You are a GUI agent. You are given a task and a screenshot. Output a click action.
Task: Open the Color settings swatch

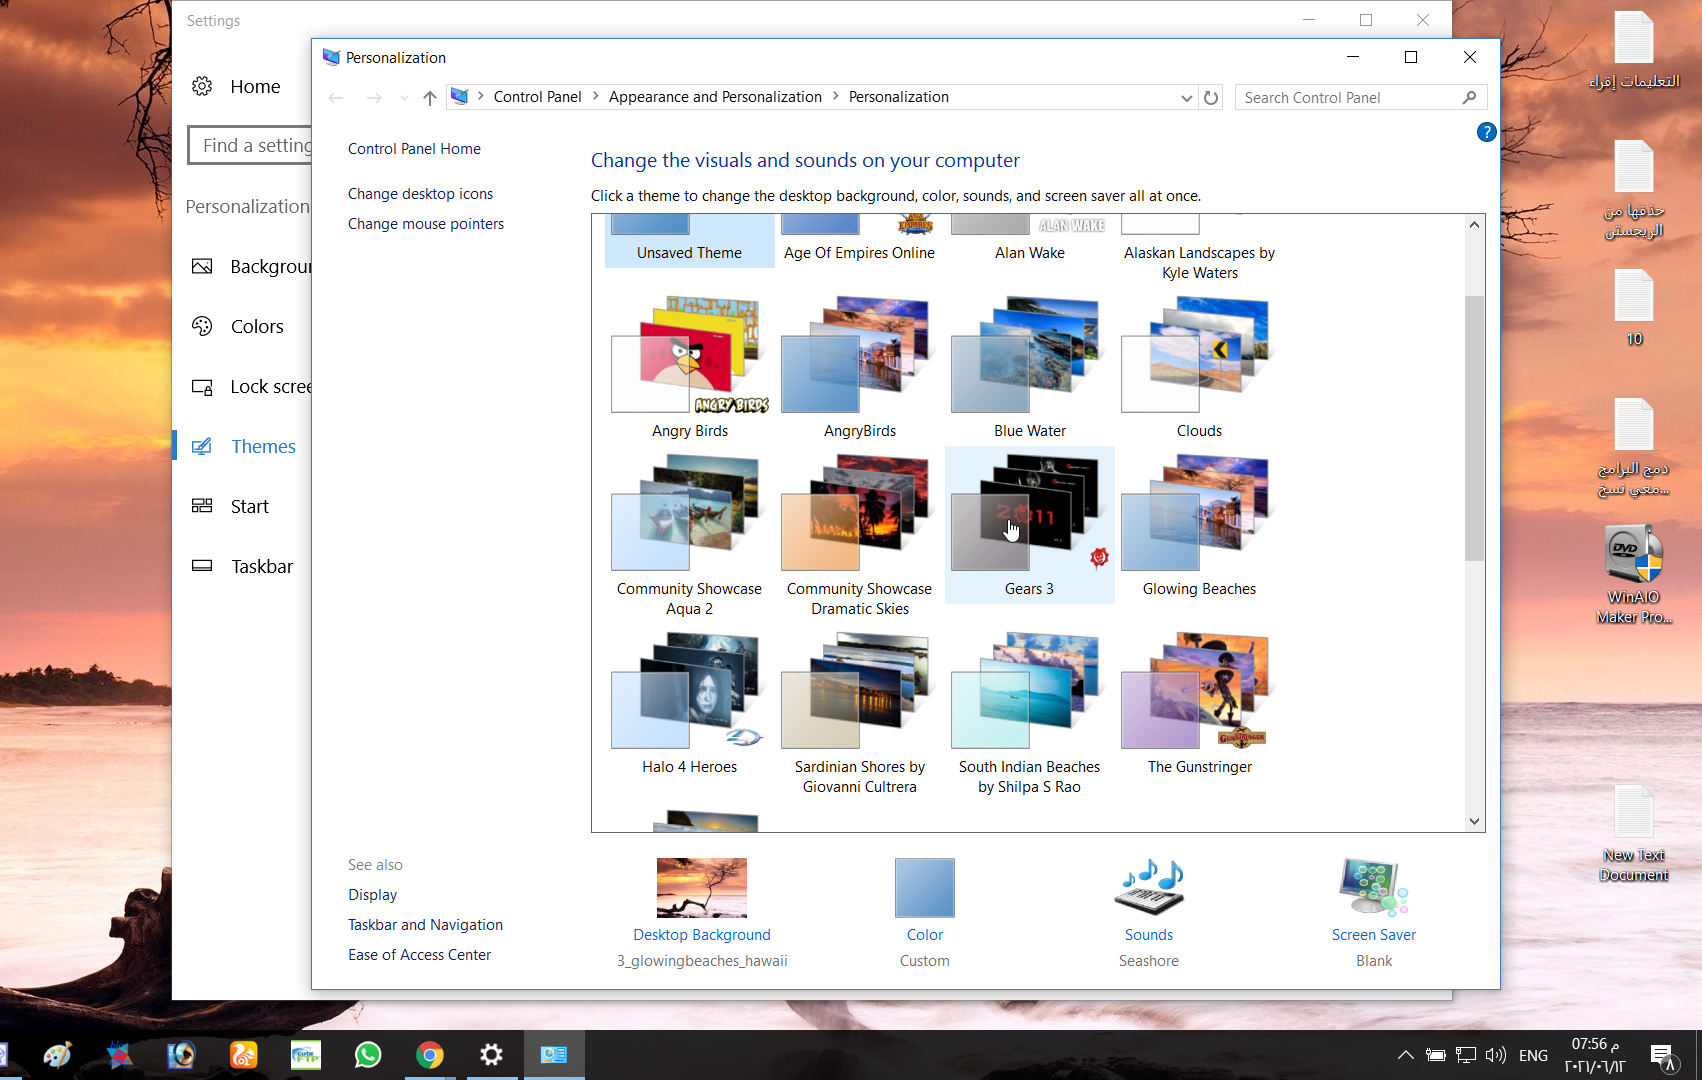click(x=925, y=888)
